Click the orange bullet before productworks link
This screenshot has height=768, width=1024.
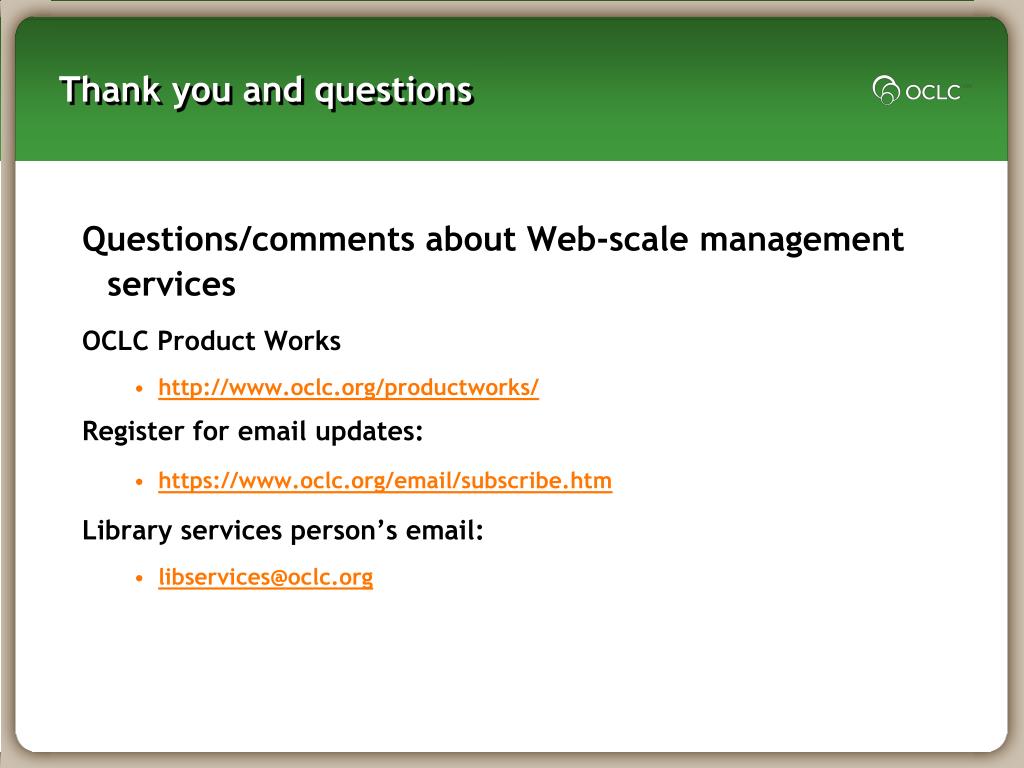click(x=139, y=389)
